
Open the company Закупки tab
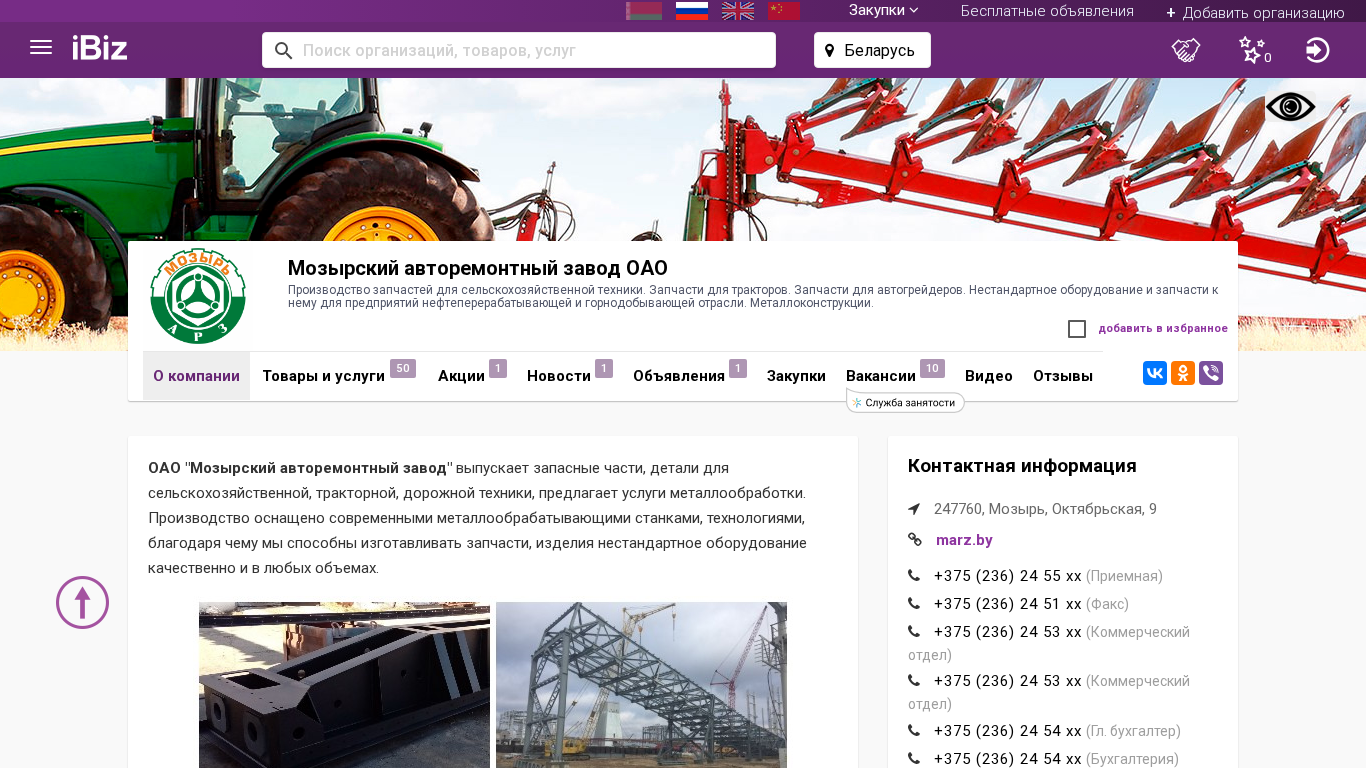coord(796,376)
